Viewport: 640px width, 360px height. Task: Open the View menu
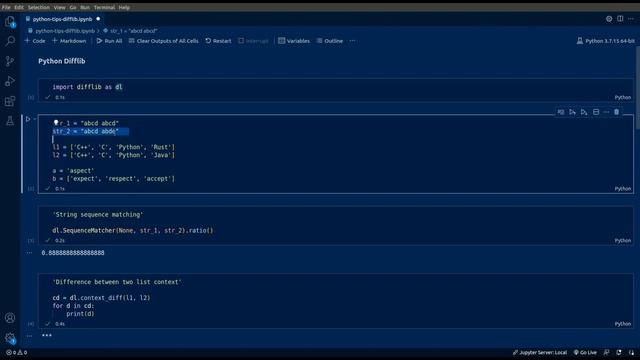(59, 7)
